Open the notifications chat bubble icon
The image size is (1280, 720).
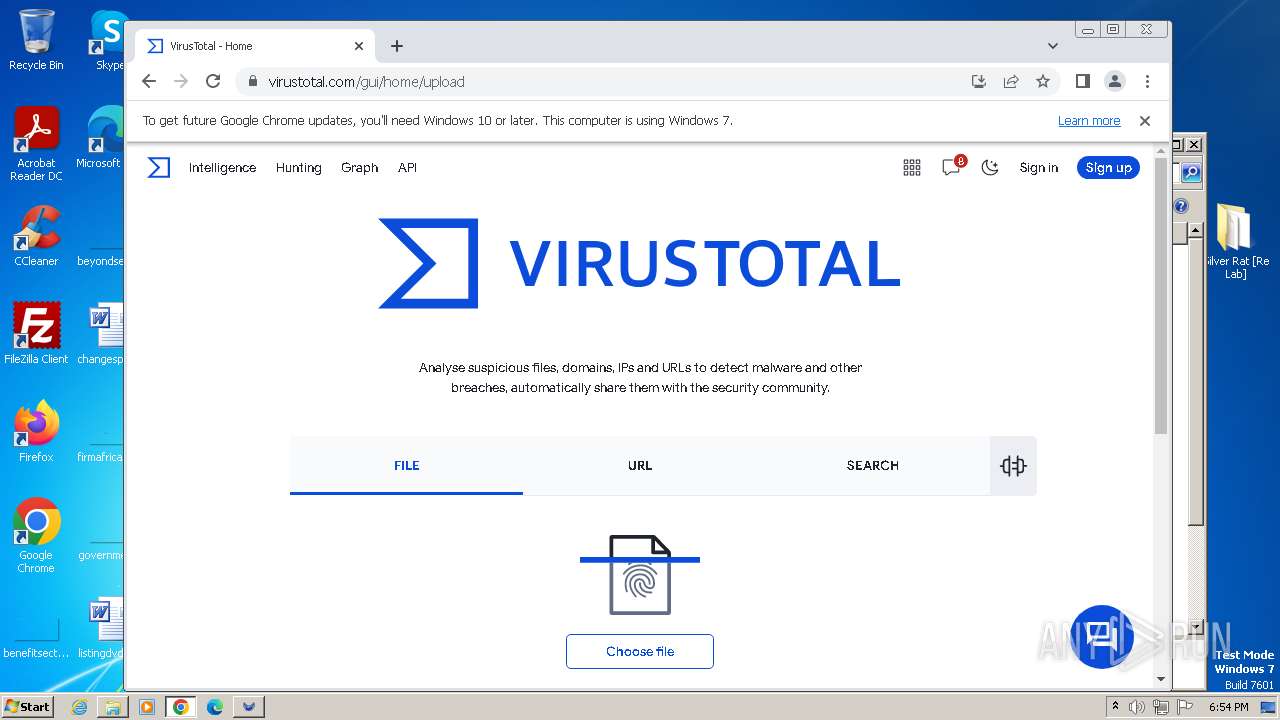951,168
